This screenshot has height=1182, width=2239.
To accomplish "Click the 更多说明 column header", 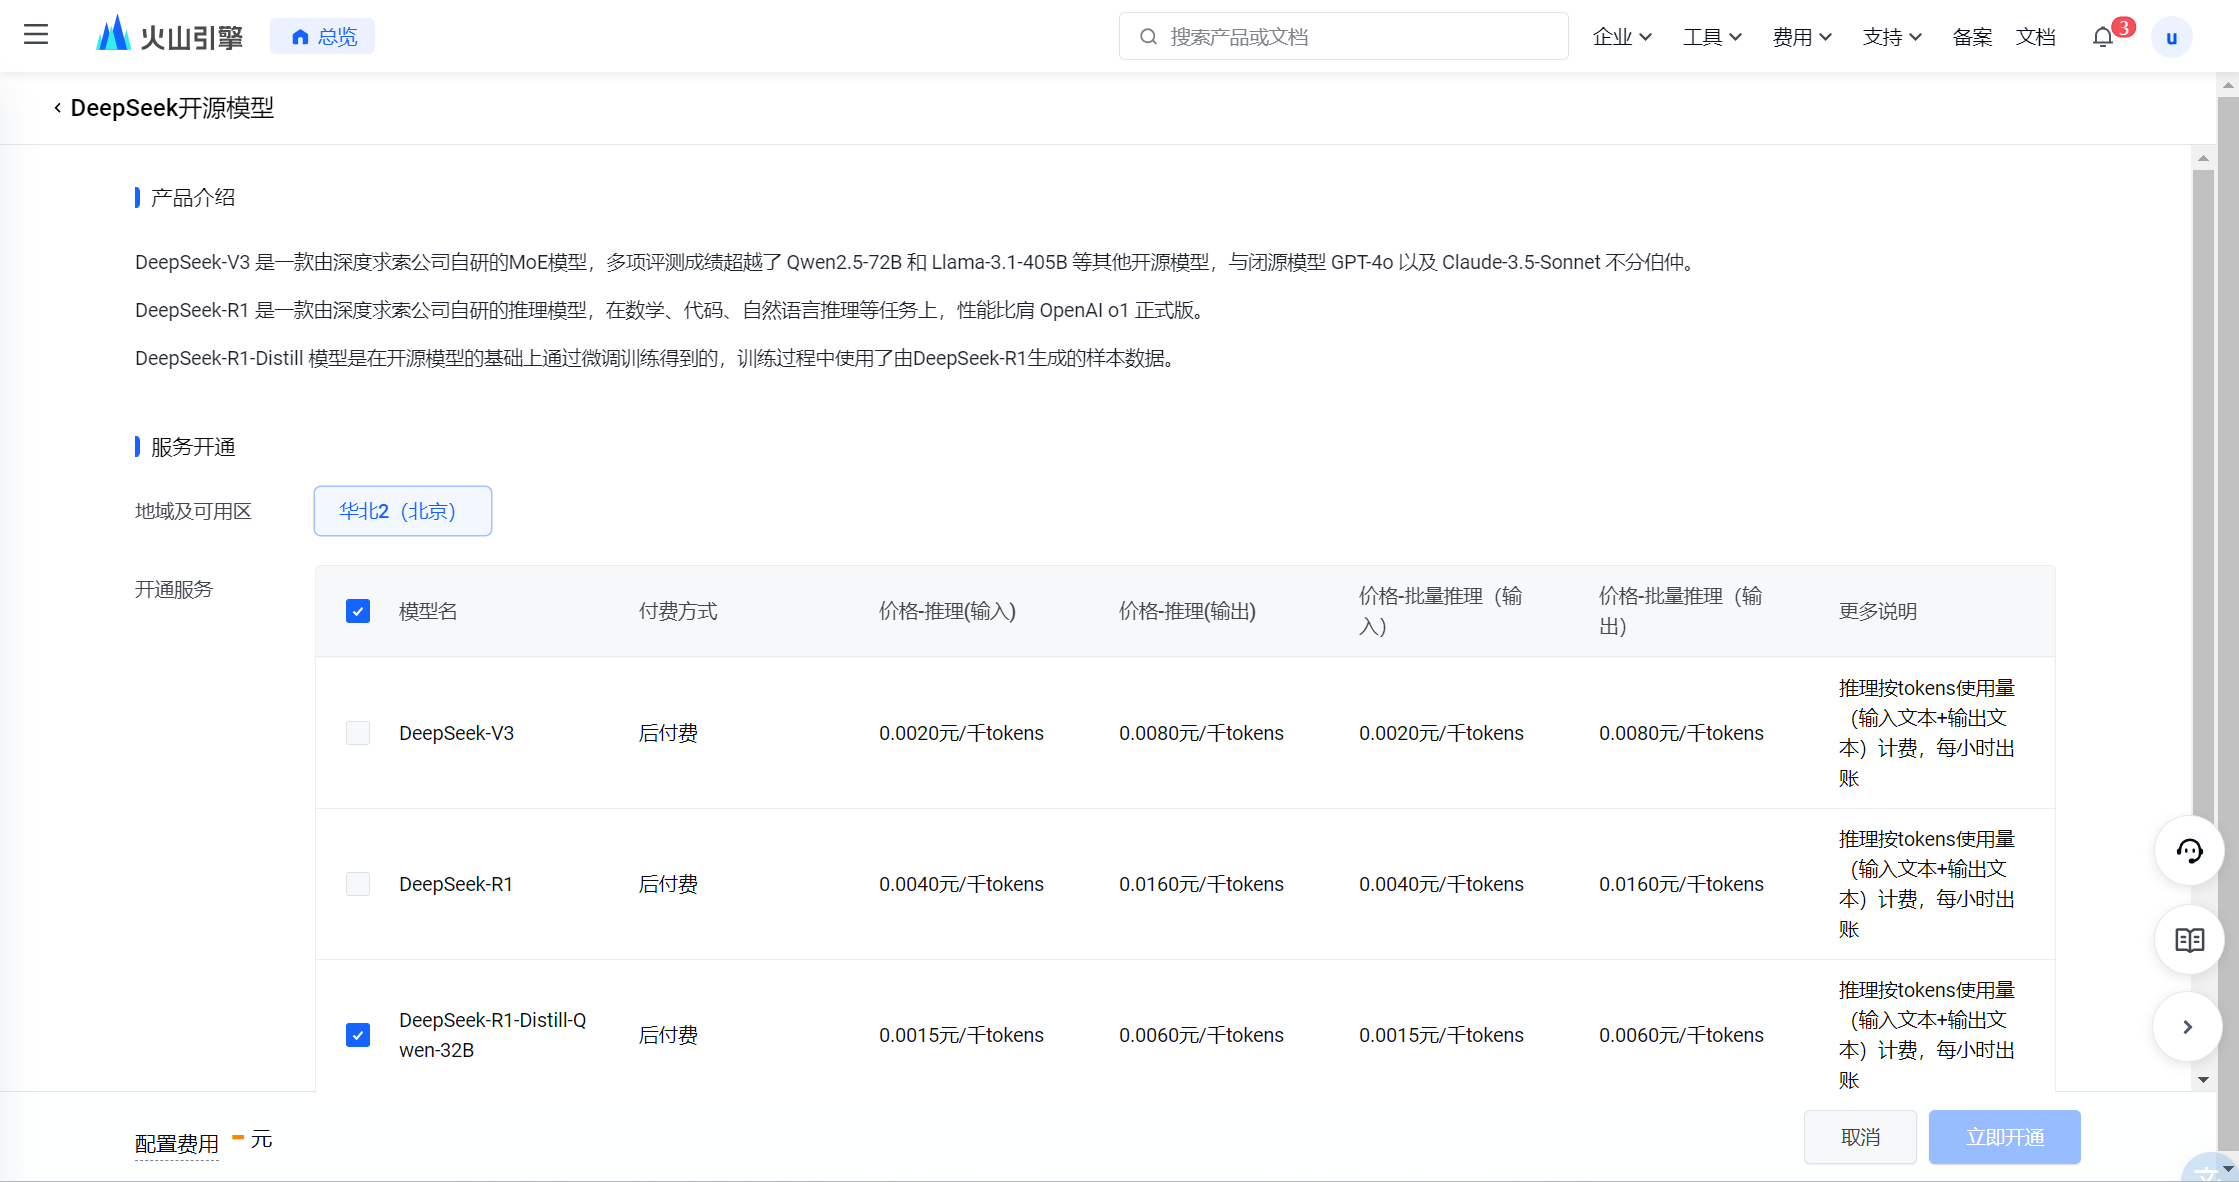I will [x=1878, y=611].
